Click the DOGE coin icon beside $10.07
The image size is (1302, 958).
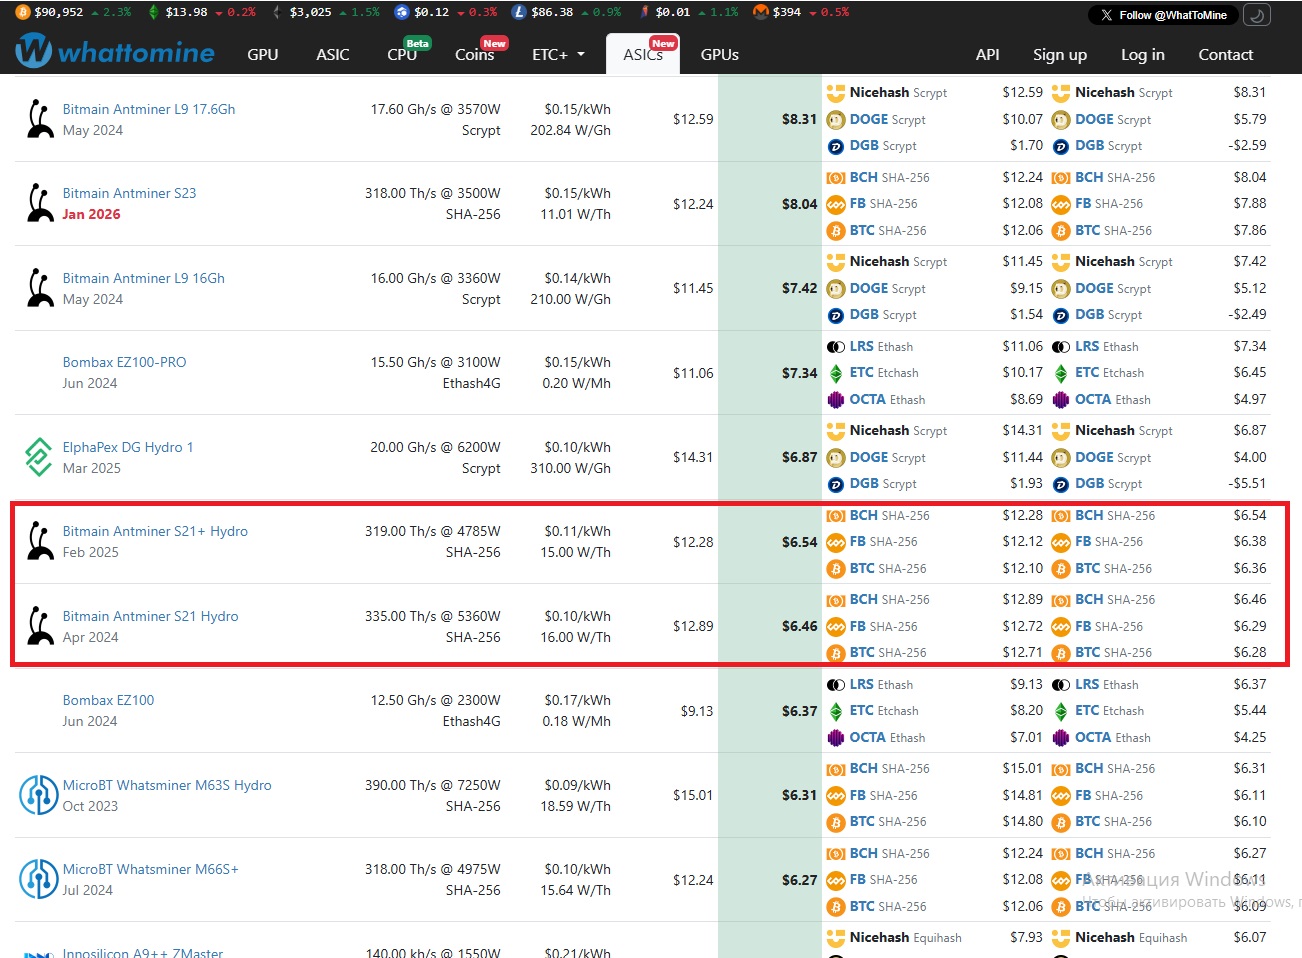point(836,119)
